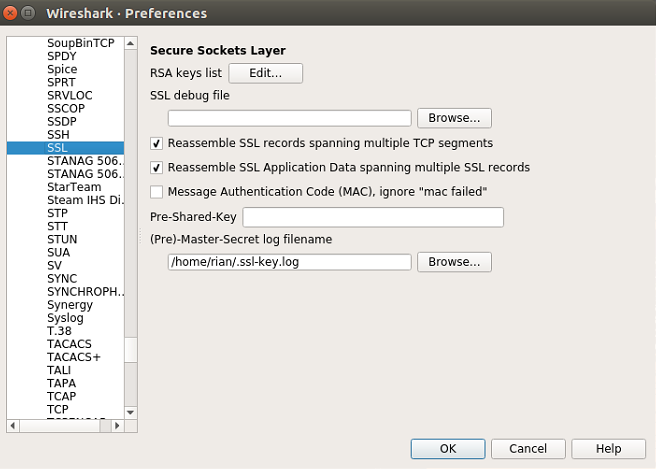Screen dimensions: 656x469
Task: Click the horizontal scroll-right arrow
Action: 117,425
